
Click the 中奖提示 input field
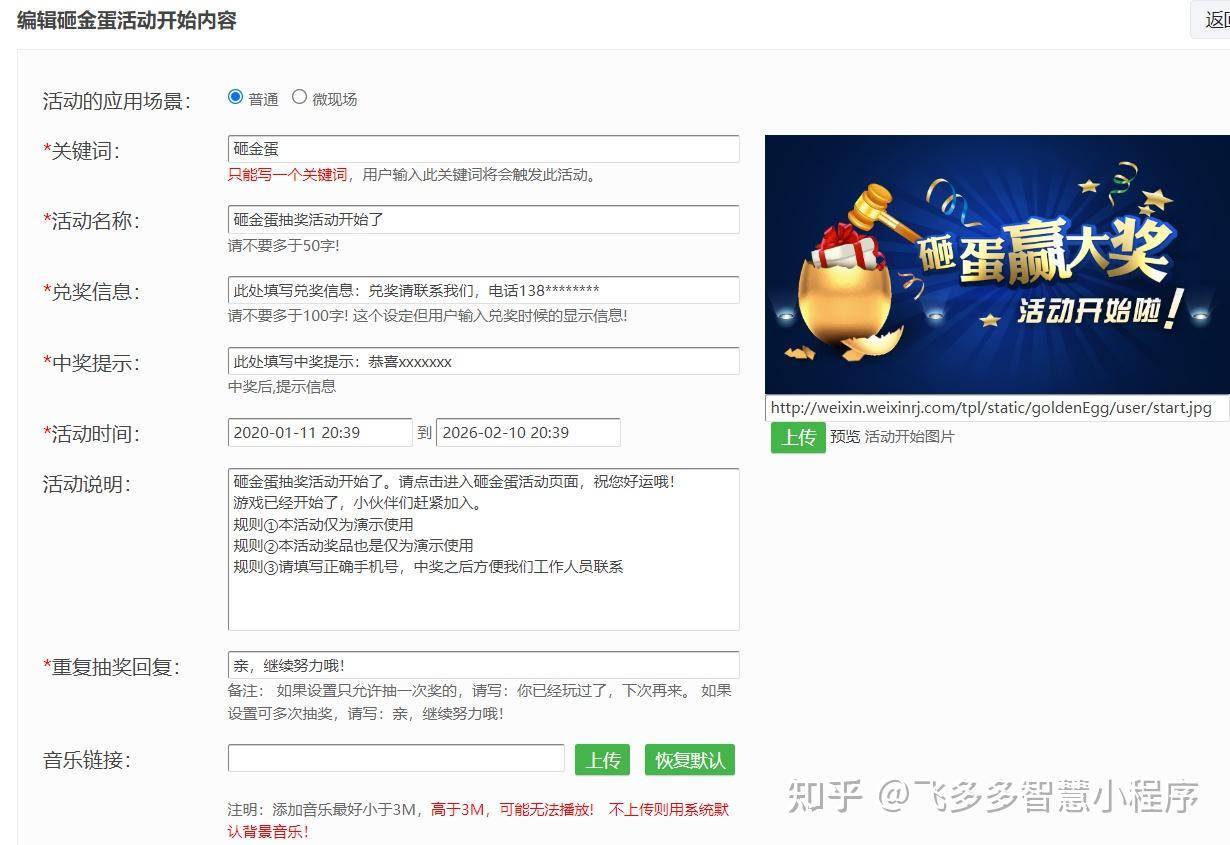(483, 362)
